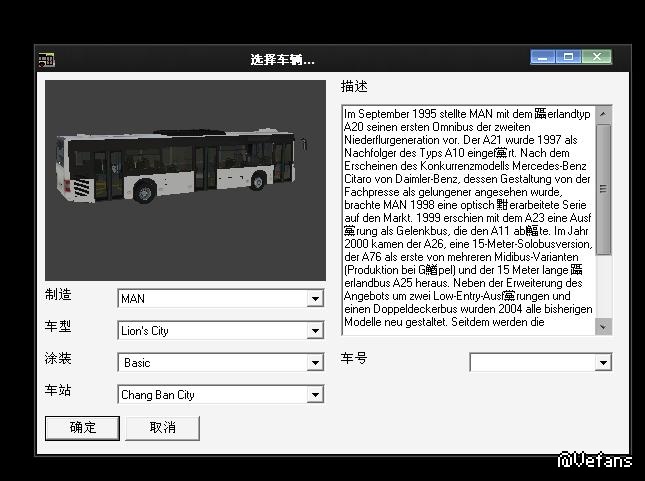Click the 车号 label text
Screen dimensions: 645x481
[x=354, y=358]
